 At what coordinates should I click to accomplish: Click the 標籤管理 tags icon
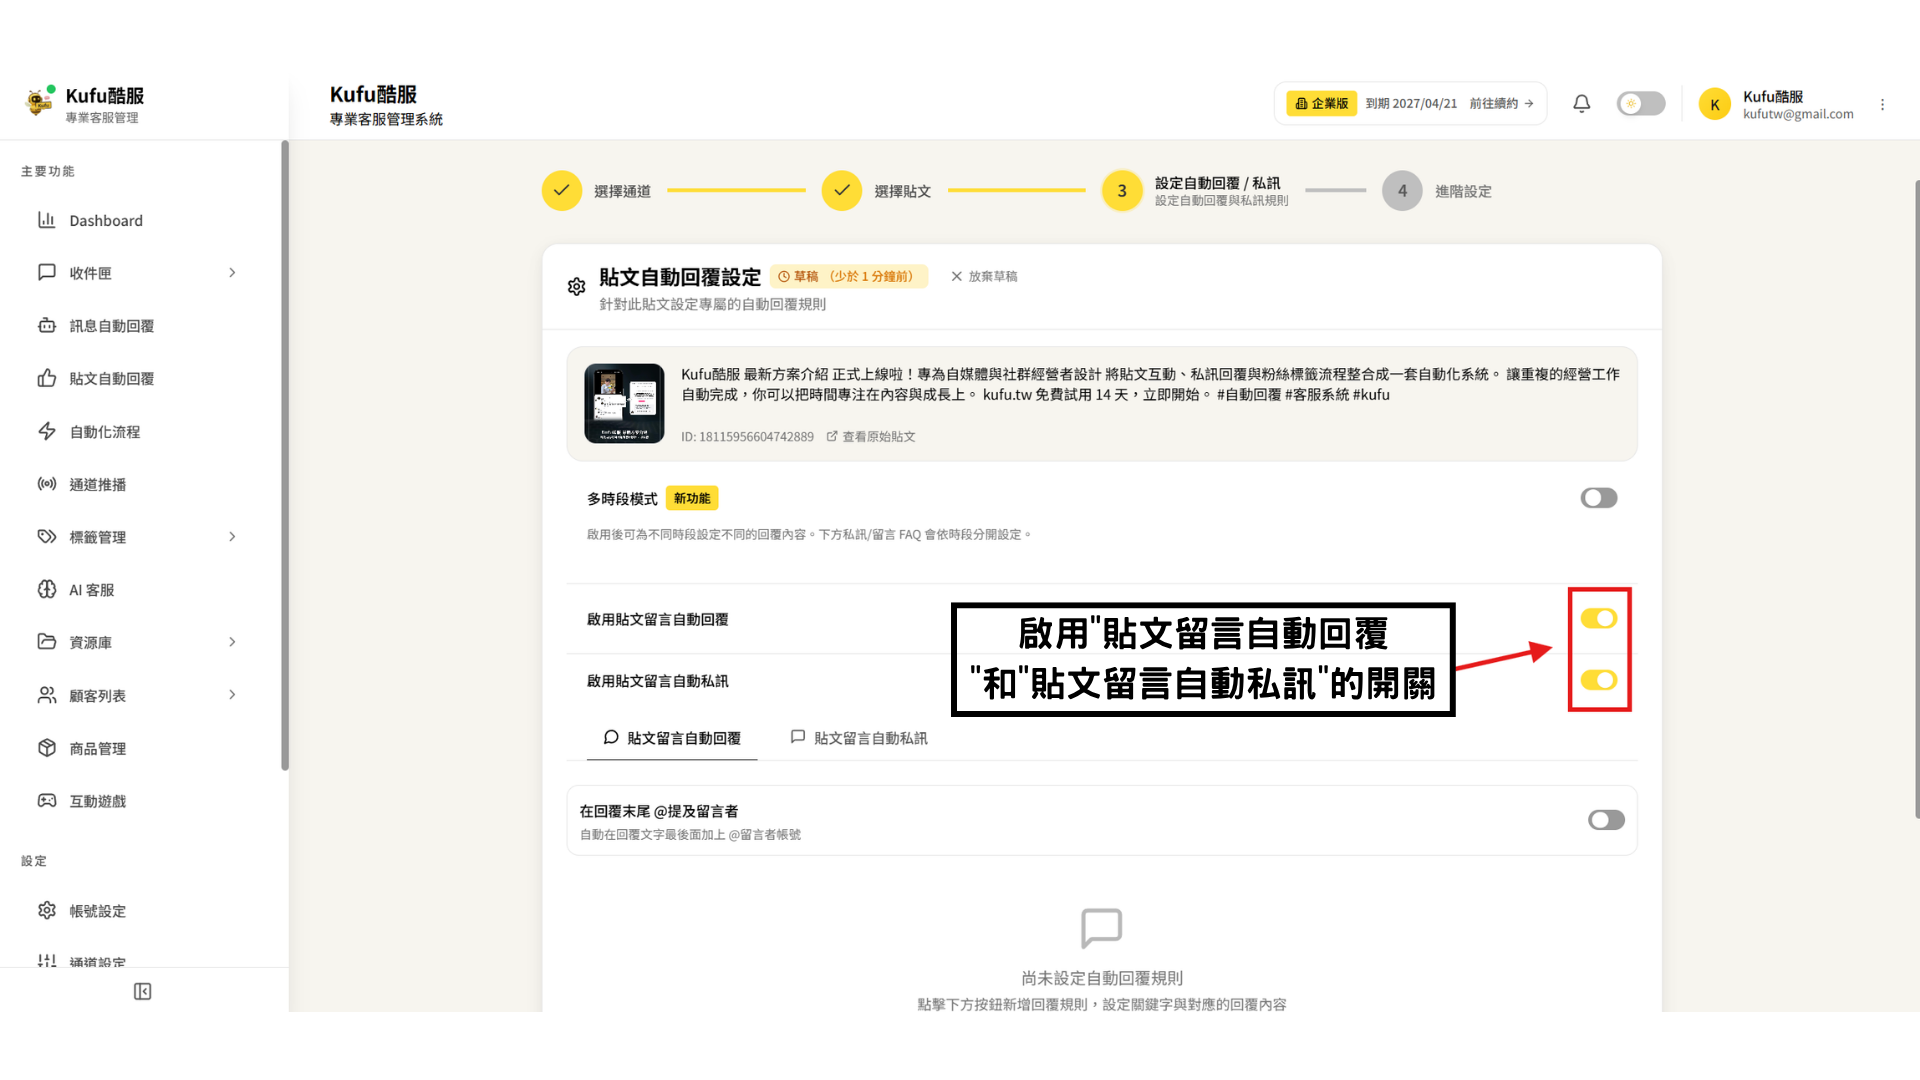tap(47, 536)
